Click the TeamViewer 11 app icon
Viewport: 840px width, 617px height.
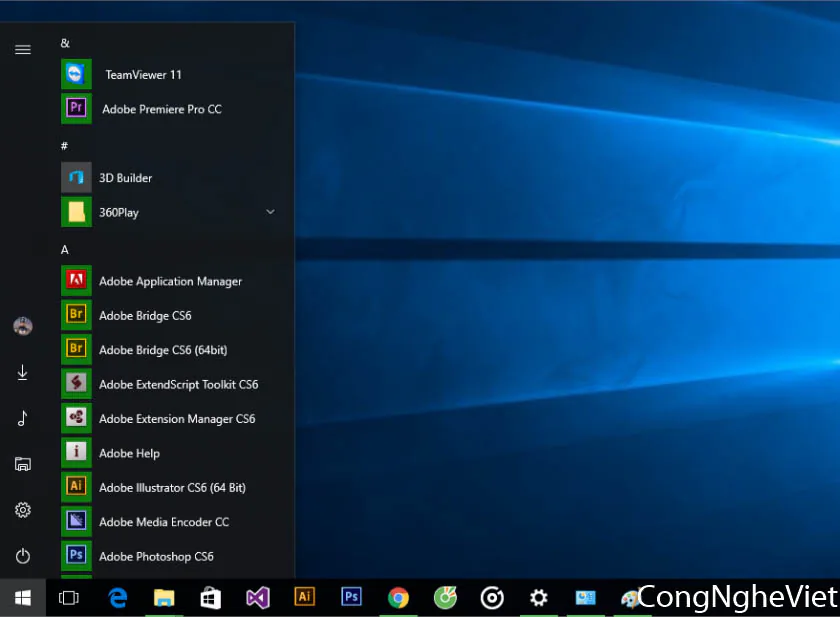[77, 74]
